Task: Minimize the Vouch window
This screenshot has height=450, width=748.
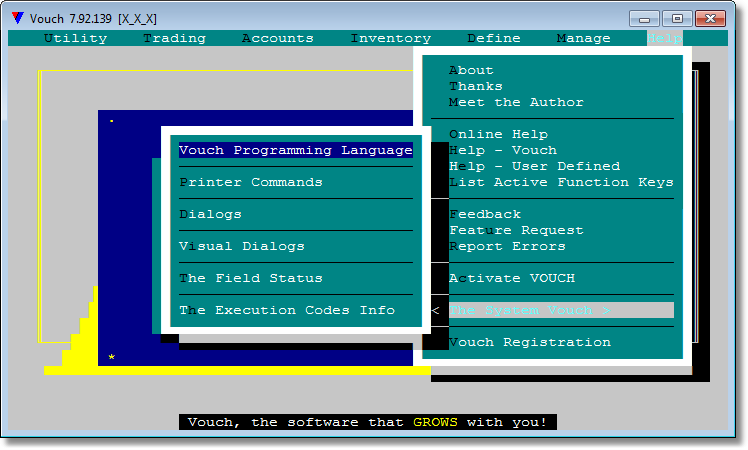Action: pyautogui.click(x=644, y=19)
